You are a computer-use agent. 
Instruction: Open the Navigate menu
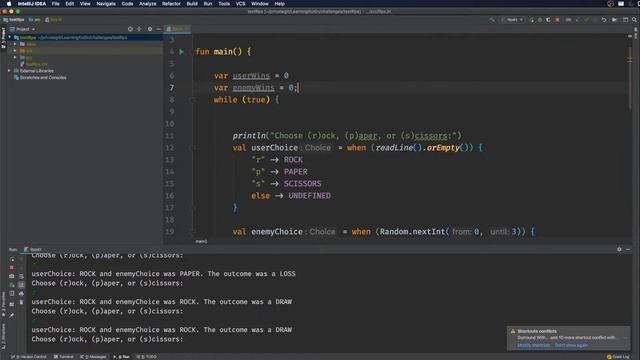tap(106, 4)
